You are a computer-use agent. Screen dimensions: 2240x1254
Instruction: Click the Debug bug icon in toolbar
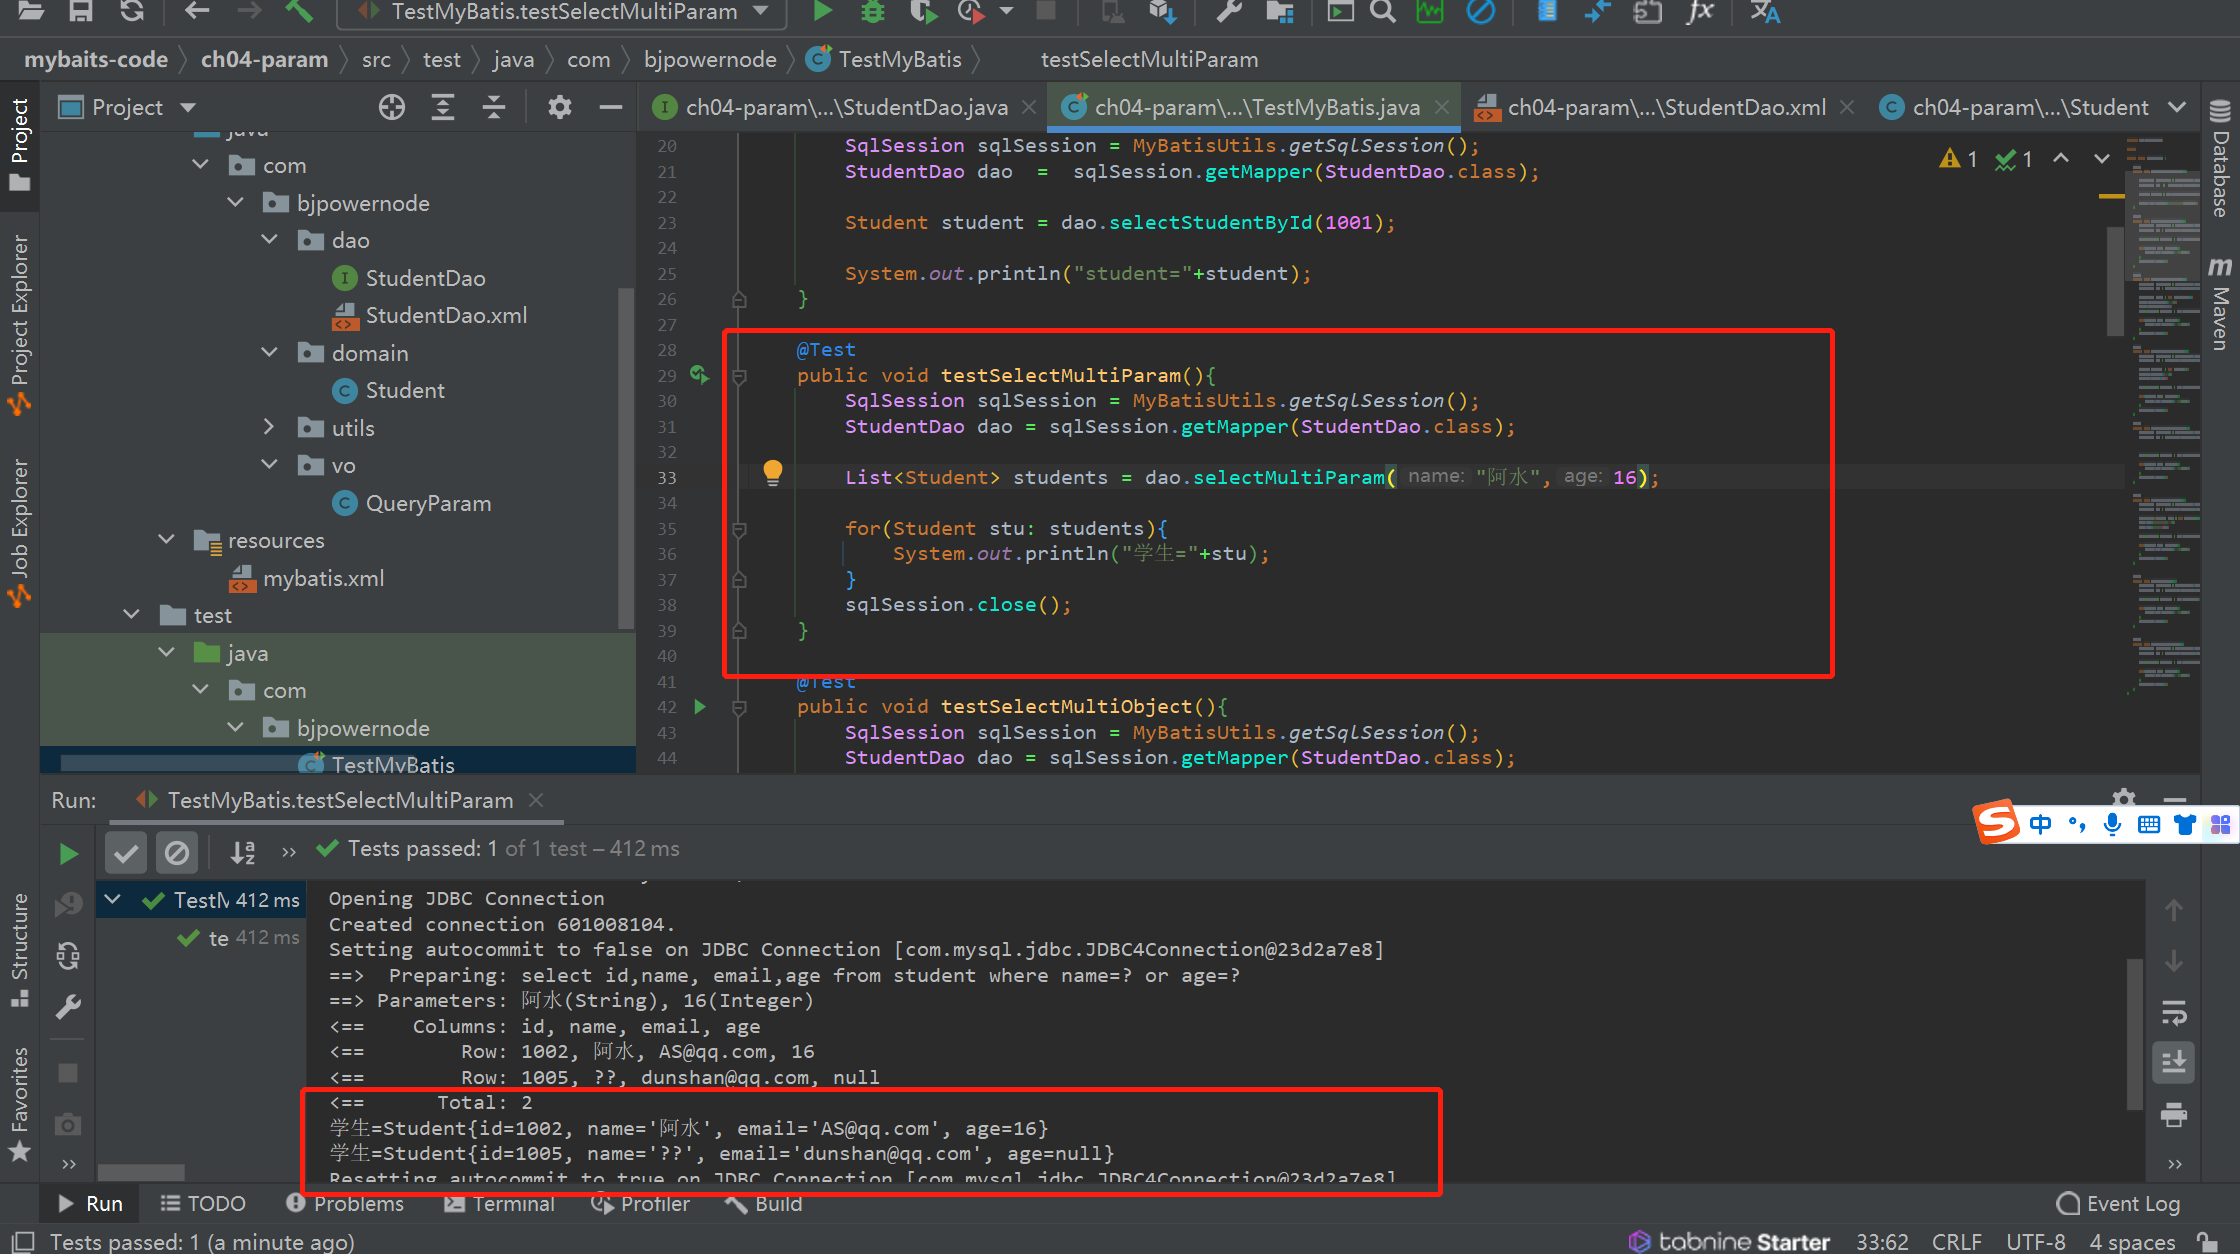pyautogui.click(x=873, y=12)
